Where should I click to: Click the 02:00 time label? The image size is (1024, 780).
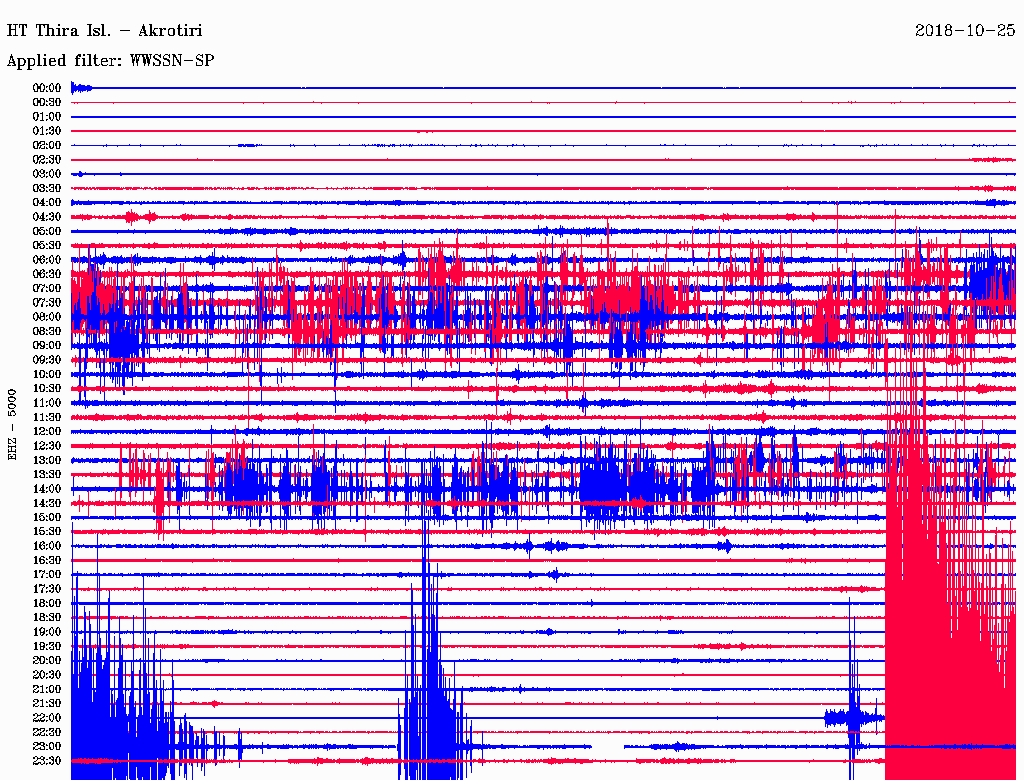tap(47, 145)
